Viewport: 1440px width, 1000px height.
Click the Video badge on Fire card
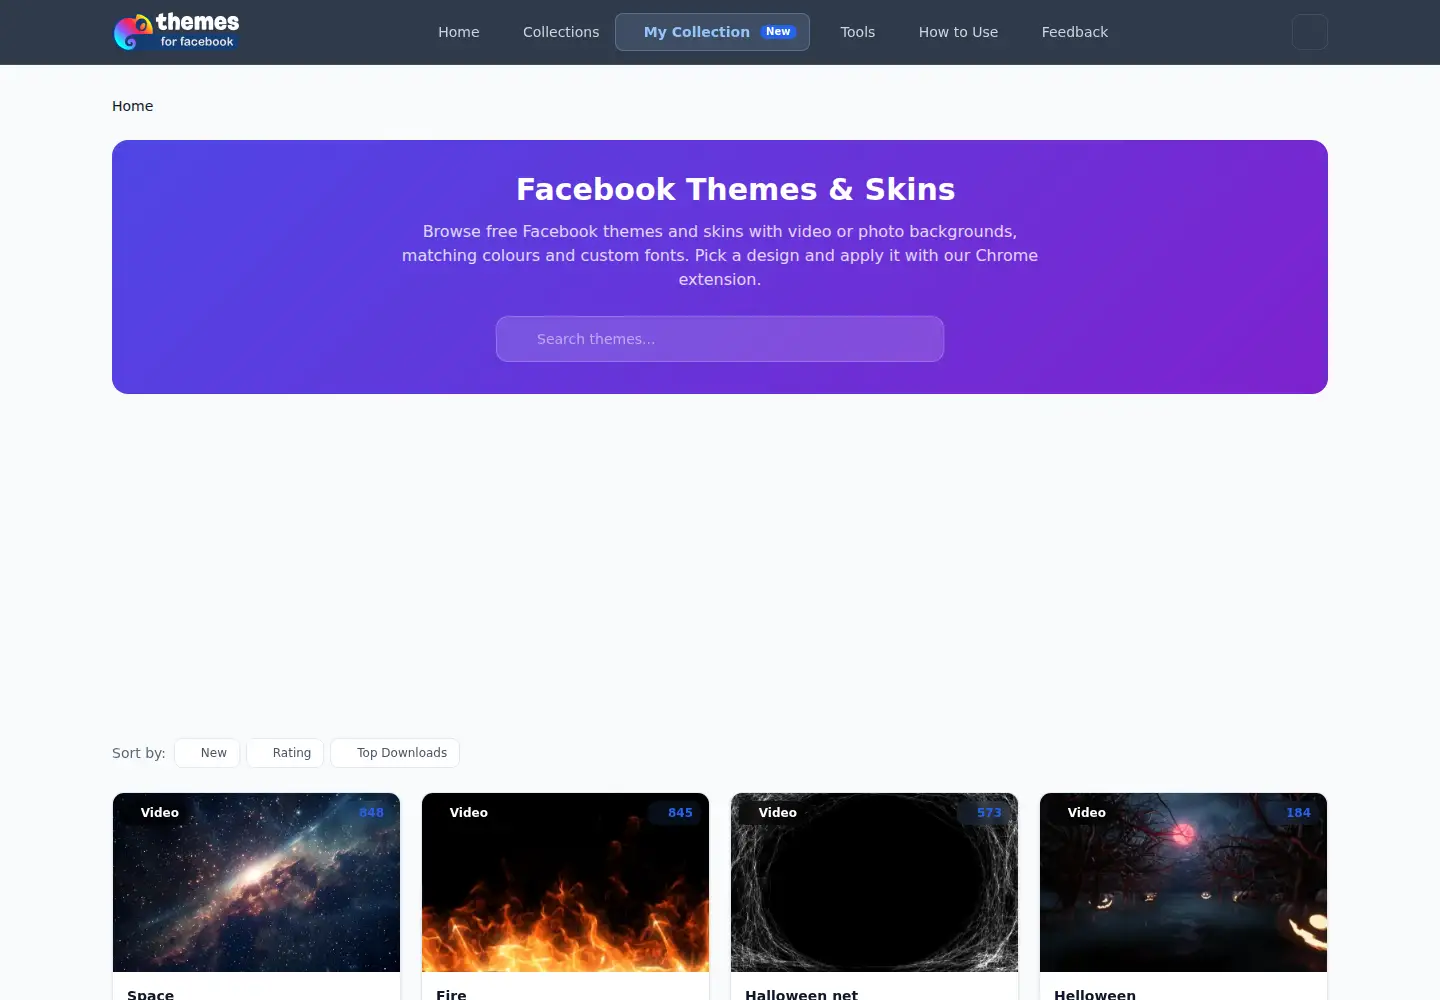coord(461,813)
